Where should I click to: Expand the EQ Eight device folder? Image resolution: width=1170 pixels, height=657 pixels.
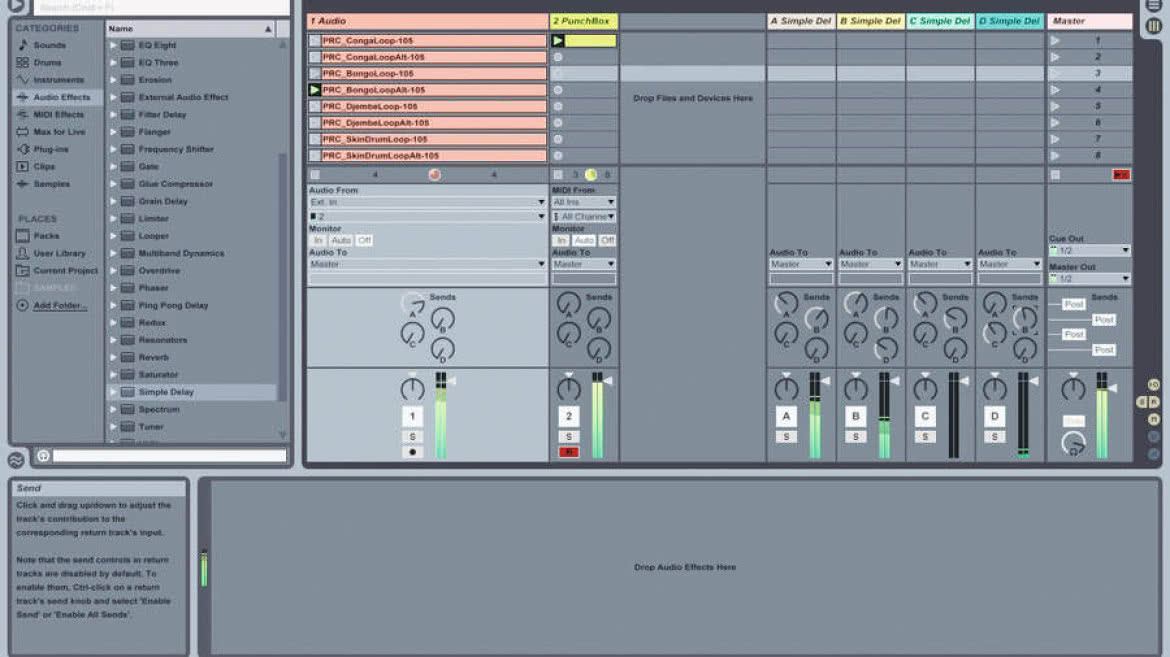[113, 46]
